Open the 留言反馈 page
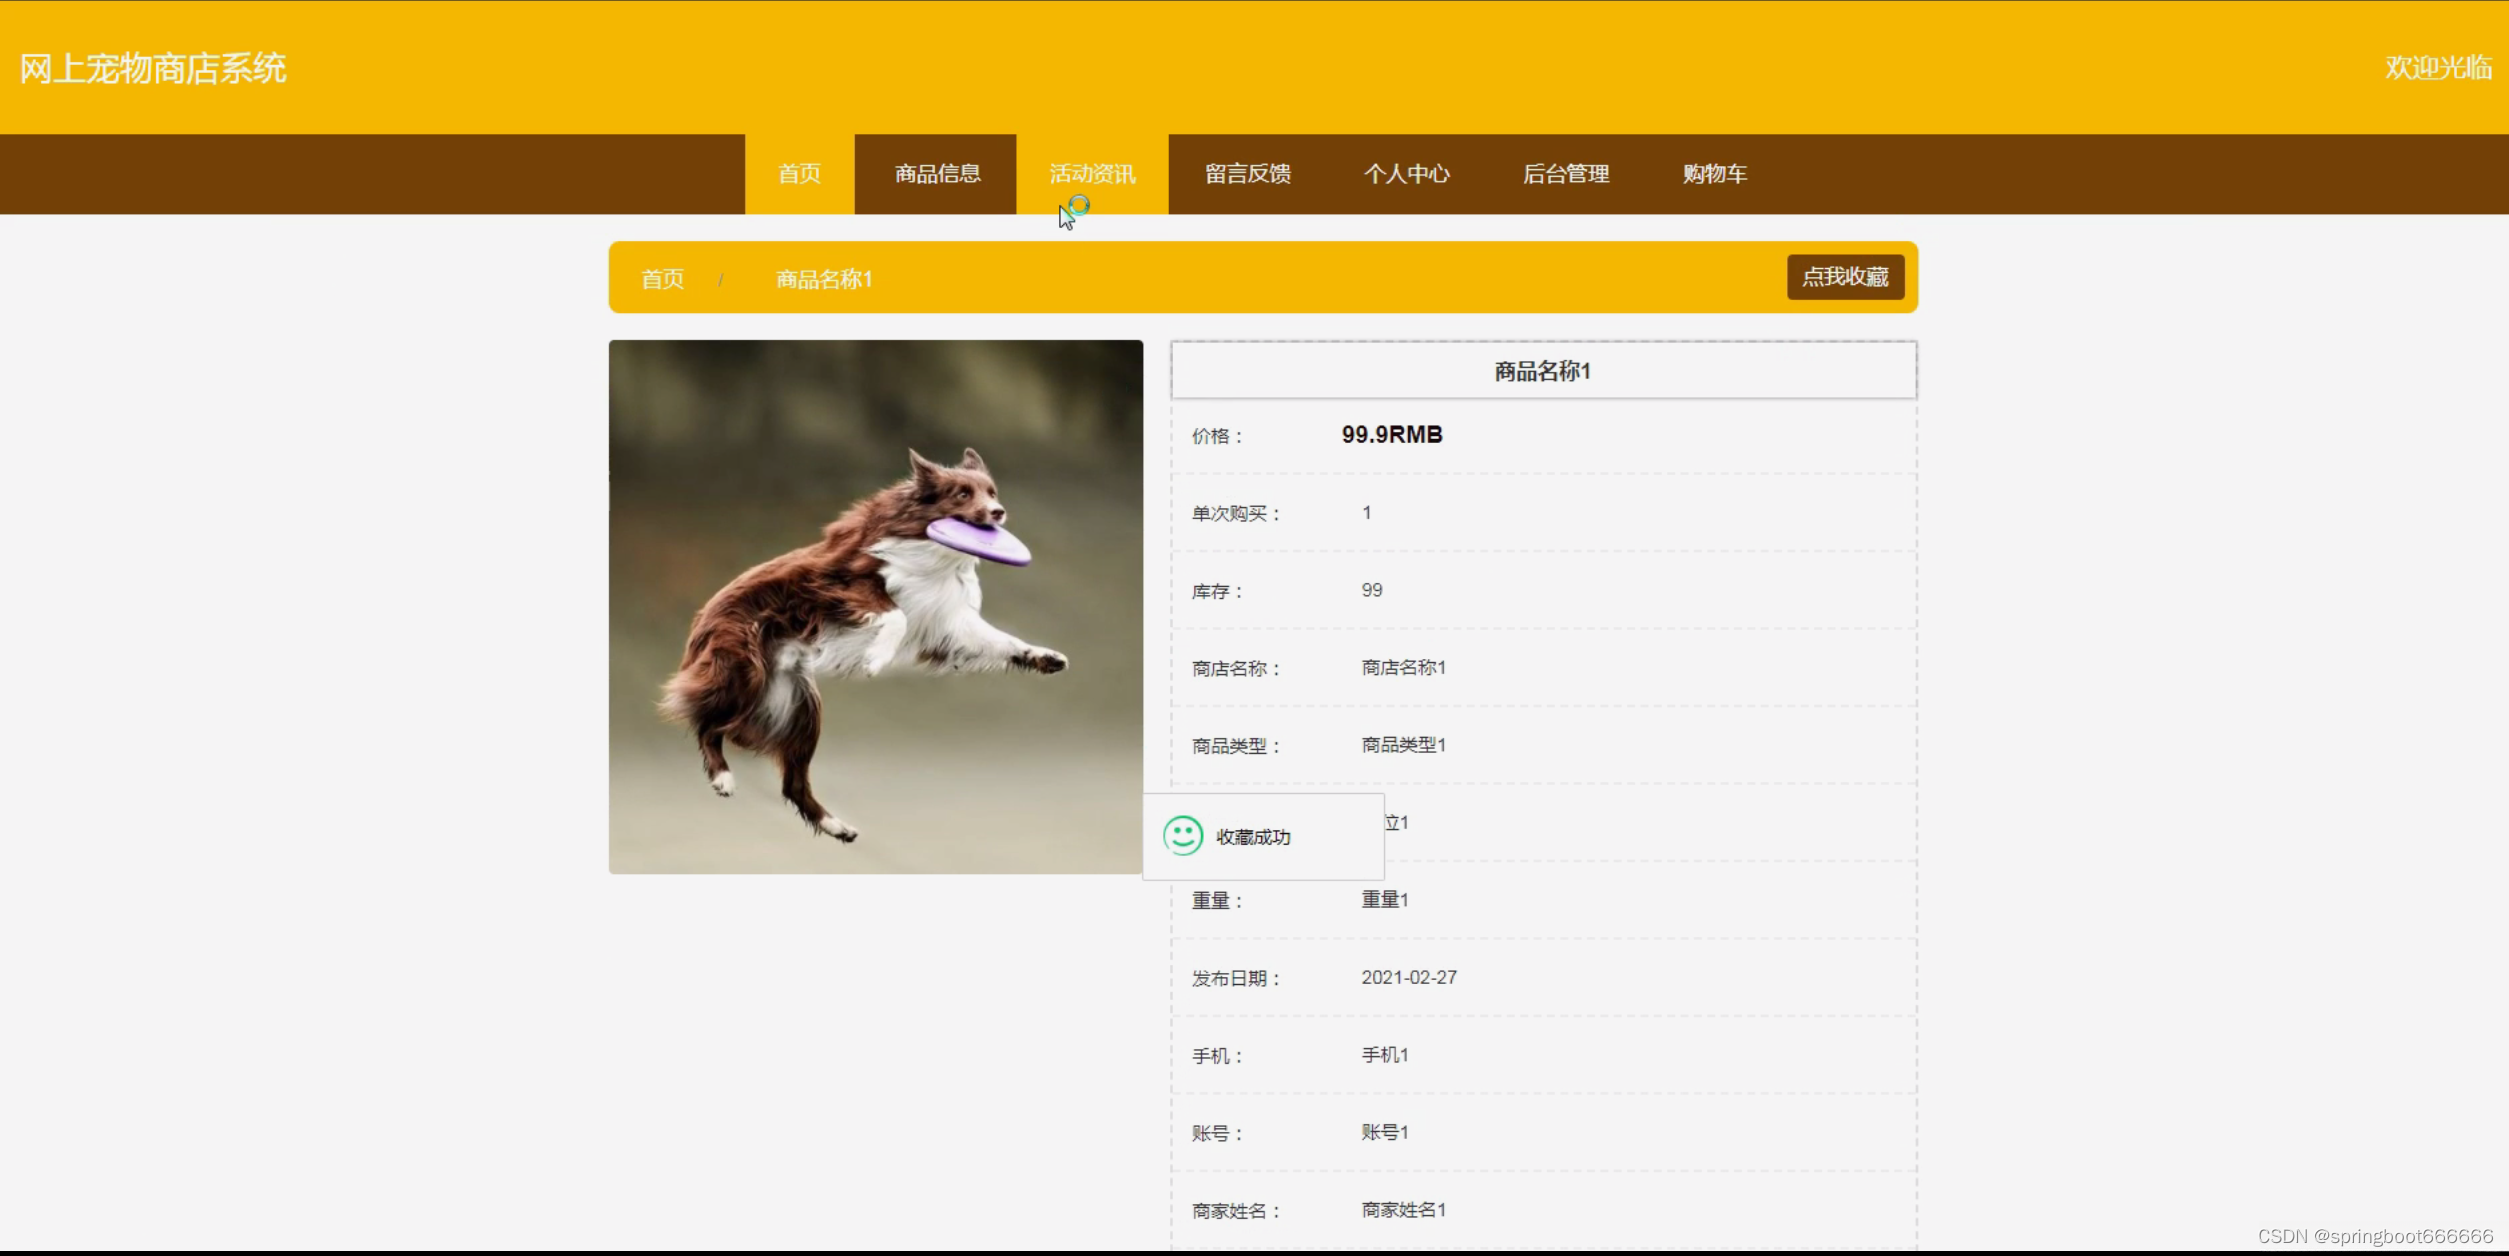 tap(1247, 174)
